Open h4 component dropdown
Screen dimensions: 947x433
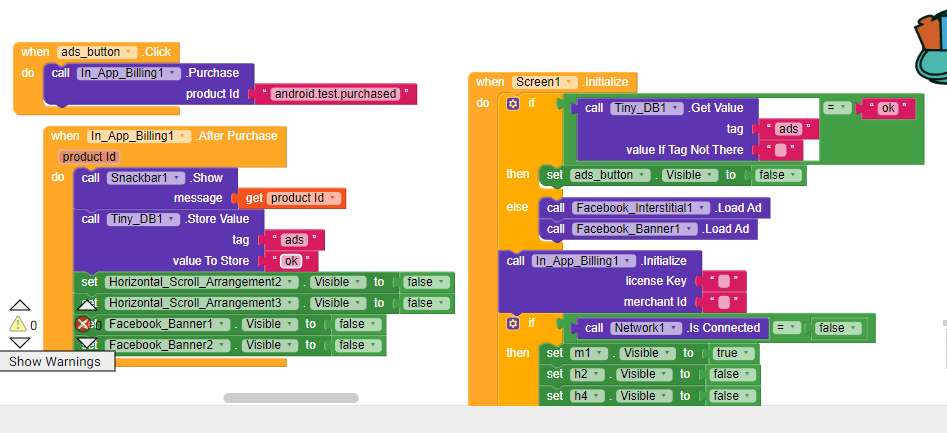tap(587, 396)
